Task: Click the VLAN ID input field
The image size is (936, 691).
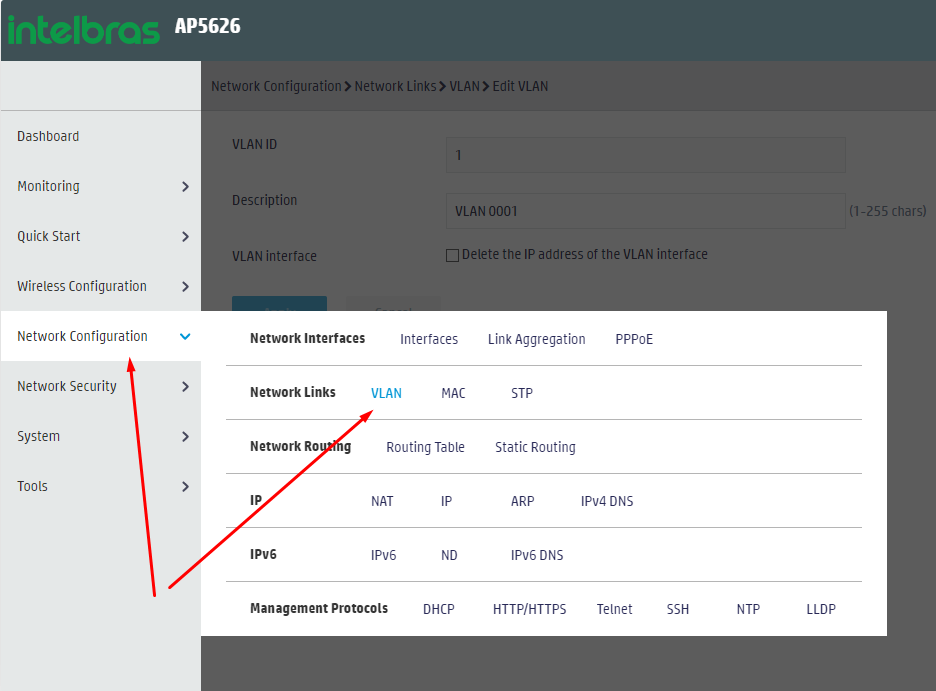Action: click(x=645, y=155)
